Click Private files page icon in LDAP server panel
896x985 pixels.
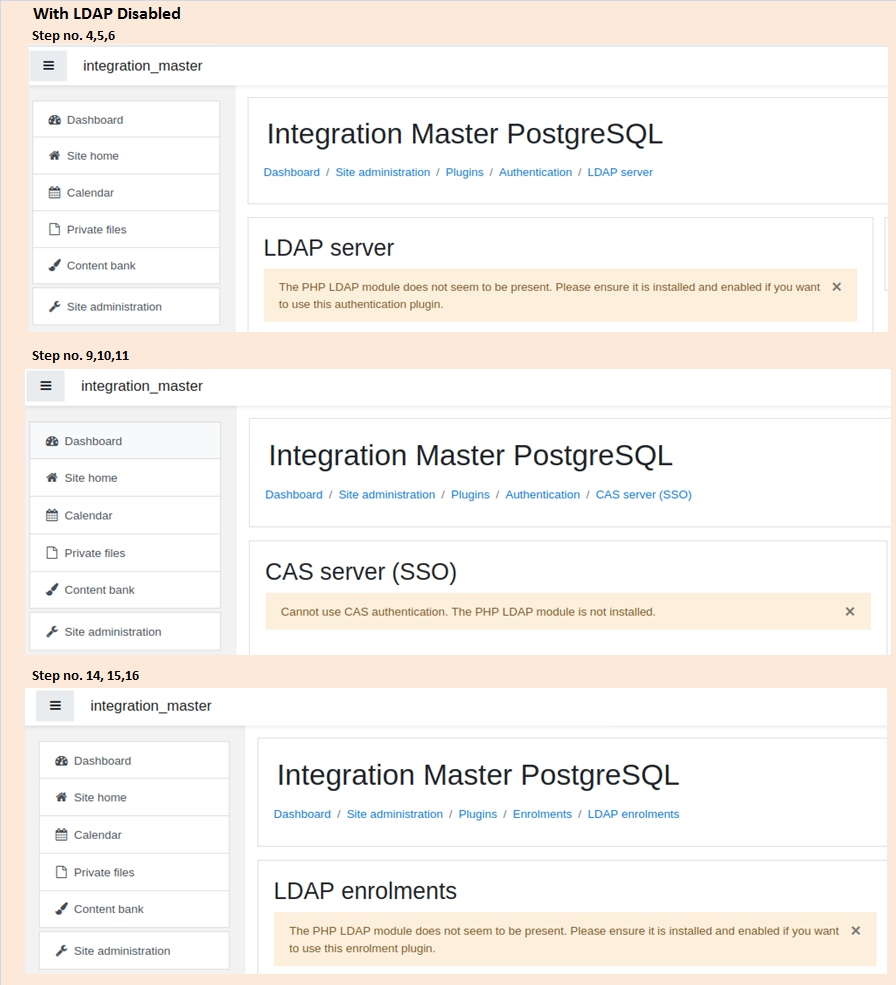[x=55, y=229]
